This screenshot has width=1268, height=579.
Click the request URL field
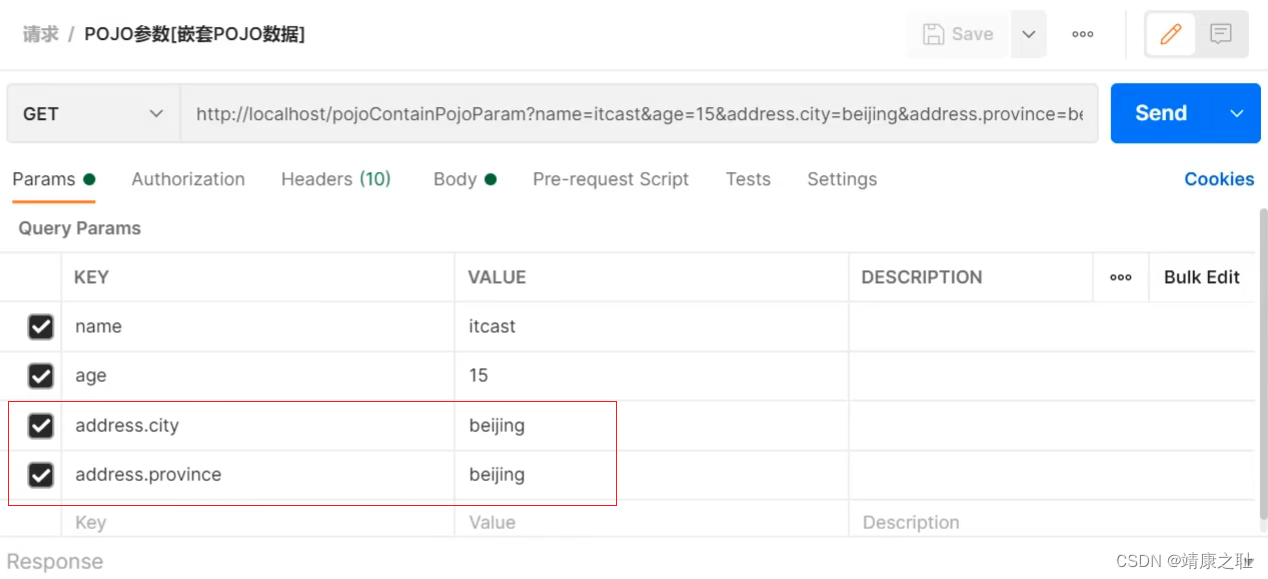point(639,114)
